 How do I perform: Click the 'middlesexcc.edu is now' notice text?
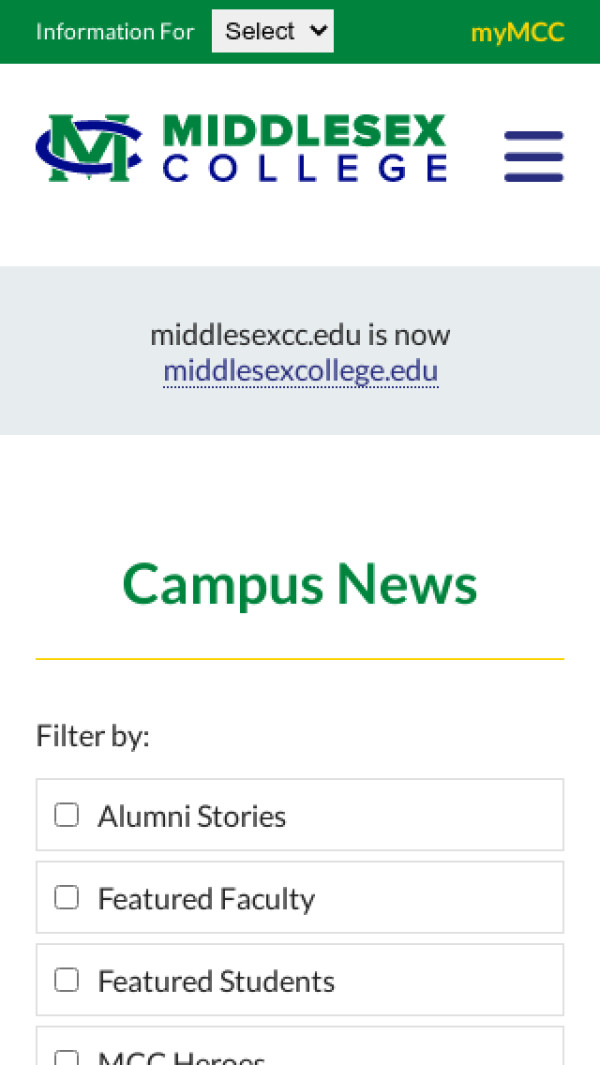(300, 334)
